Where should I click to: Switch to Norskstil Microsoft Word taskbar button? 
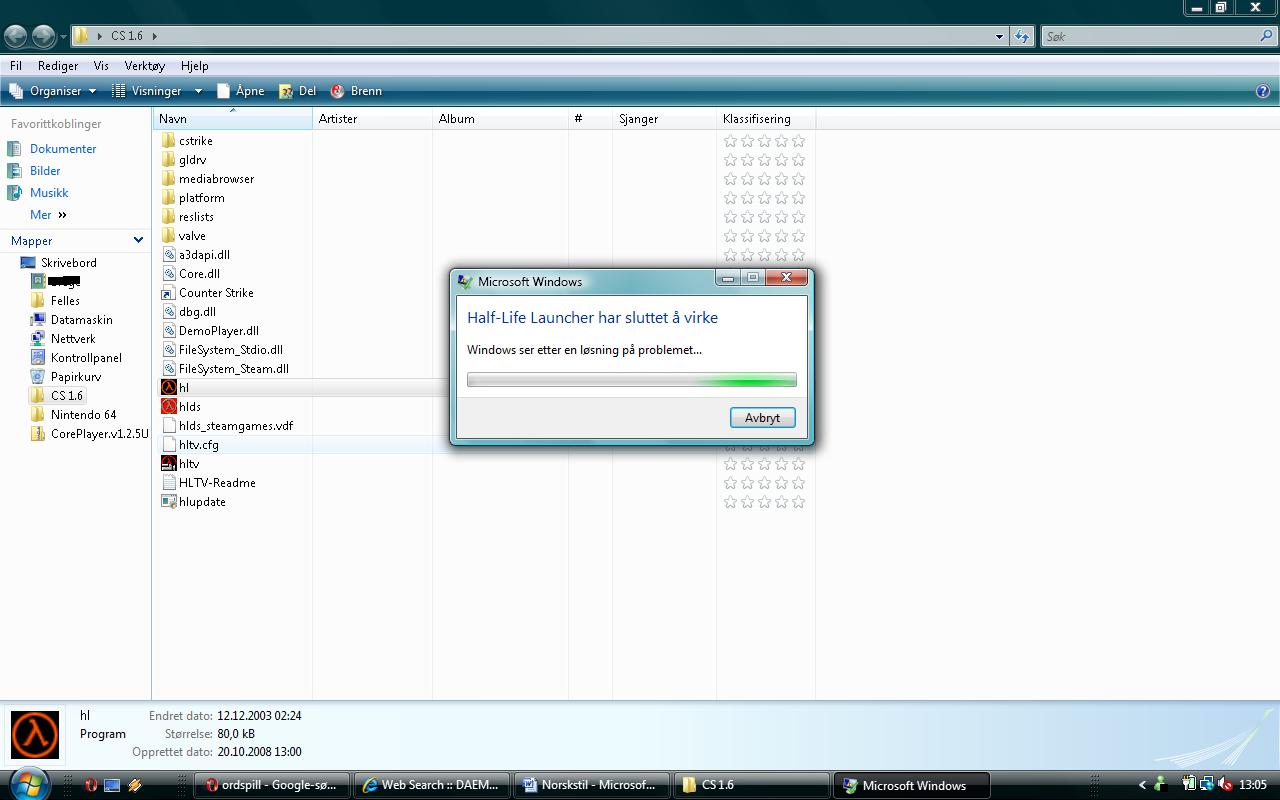tap(591, 785)
